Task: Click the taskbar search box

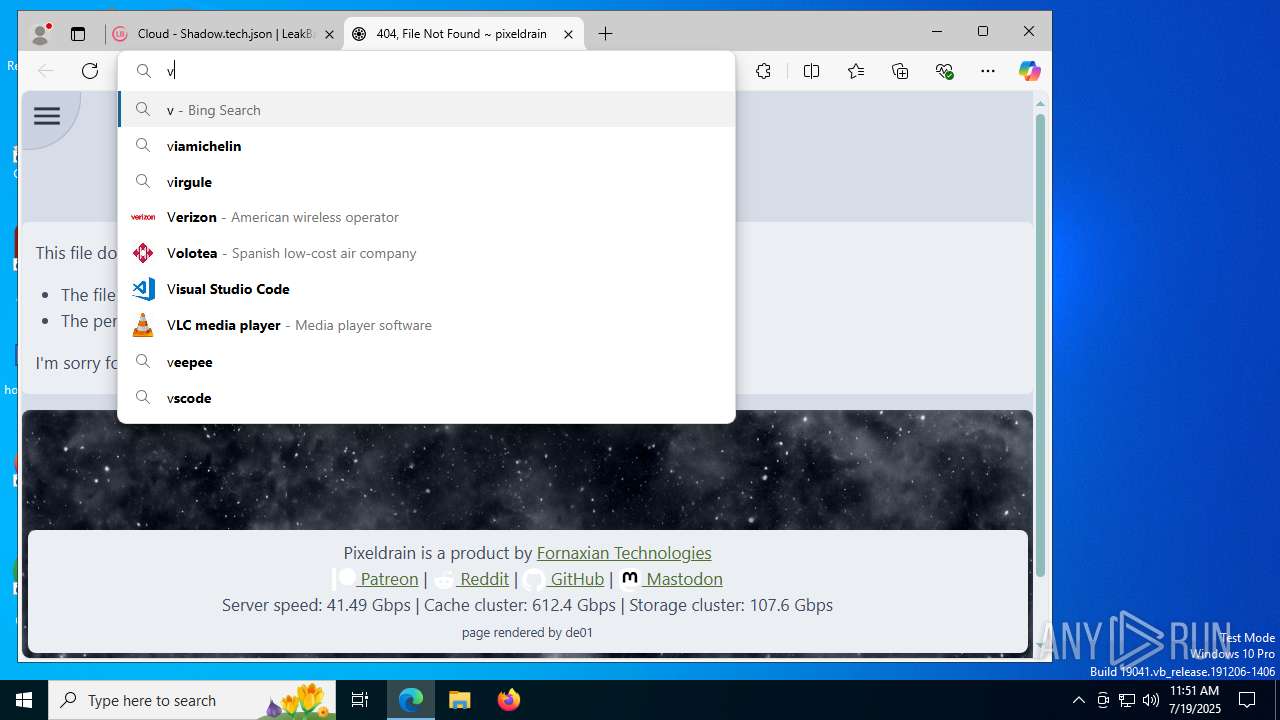Action: click(192, 700)
